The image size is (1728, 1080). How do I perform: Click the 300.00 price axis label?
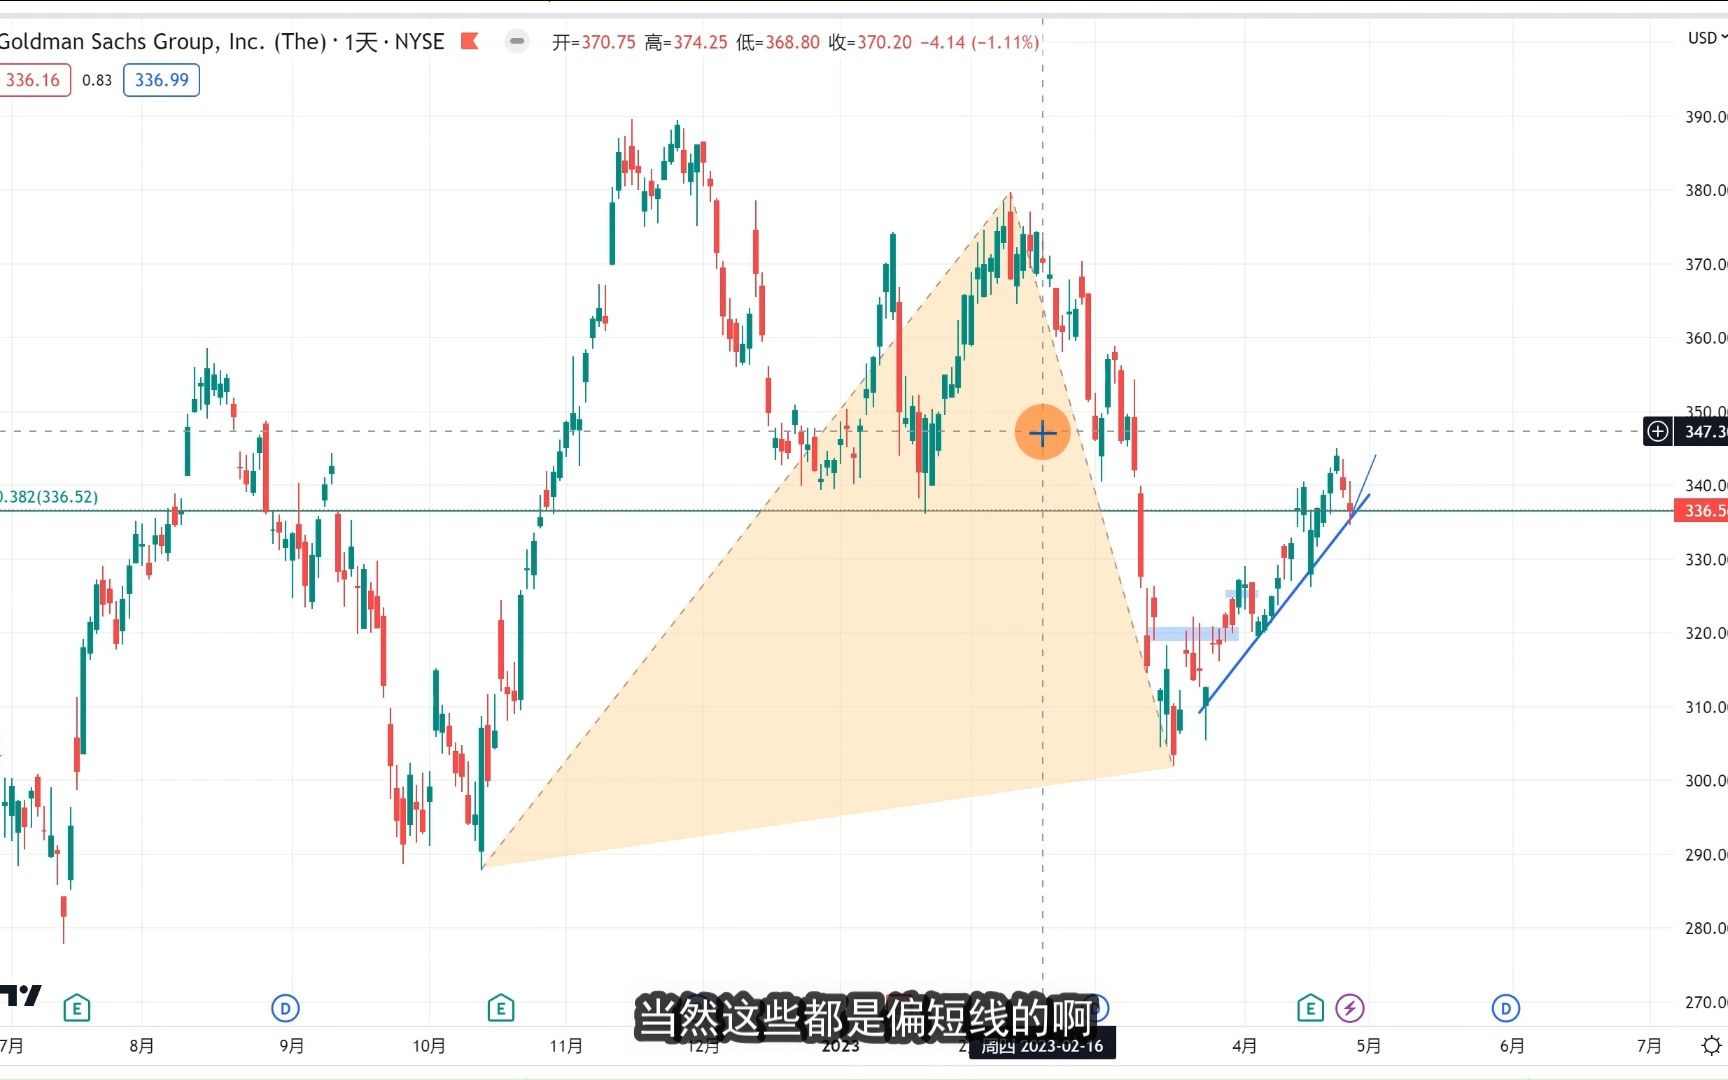click(1705, 781)
